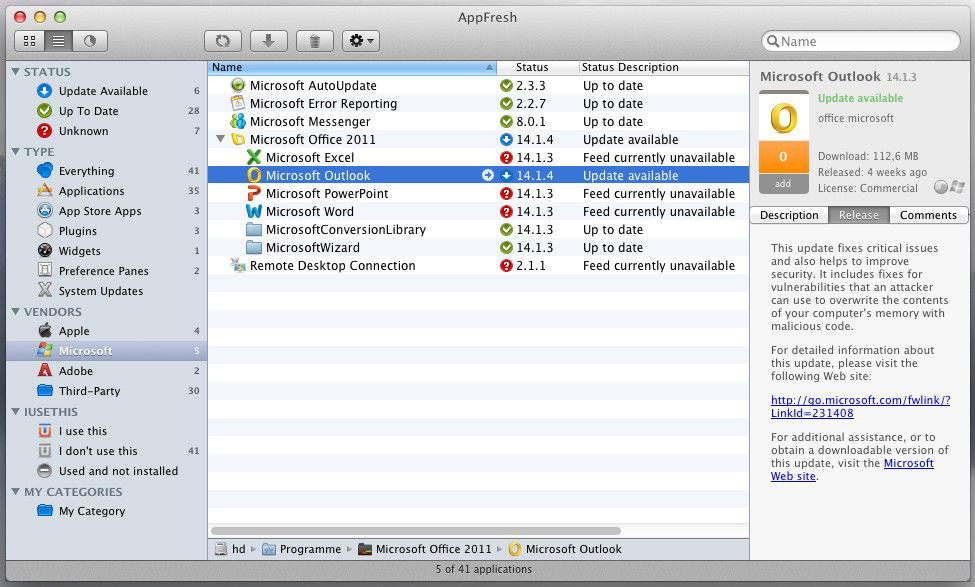Select Update Available status filter

point(106,91)
